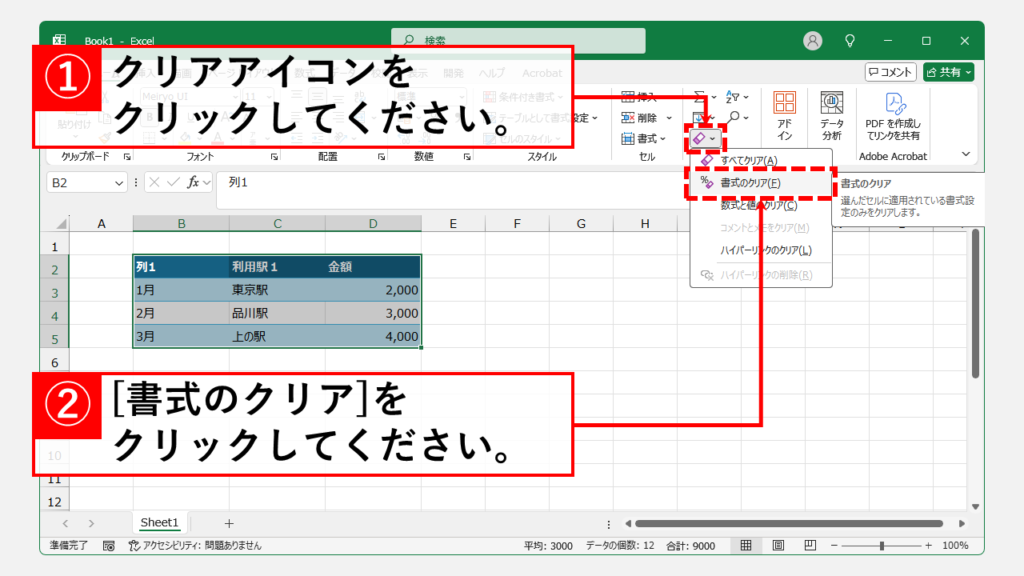Image resolution: width=1024 pixels, height=576 pixels.
Task: Collapse the ribbon using chevron arrow
Action: click(x=966, y=154)
